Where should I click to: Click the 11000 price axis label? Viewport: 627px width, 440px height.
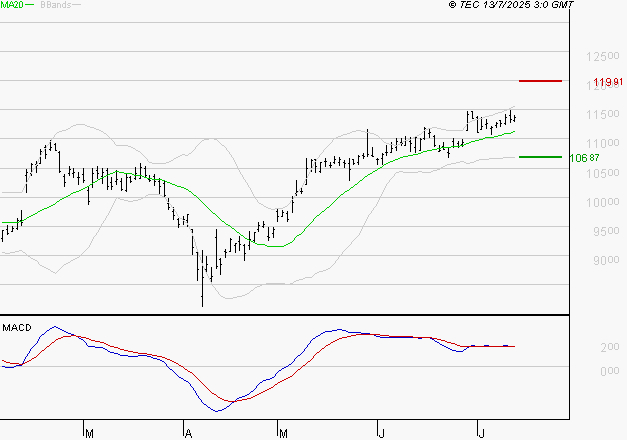603,143
